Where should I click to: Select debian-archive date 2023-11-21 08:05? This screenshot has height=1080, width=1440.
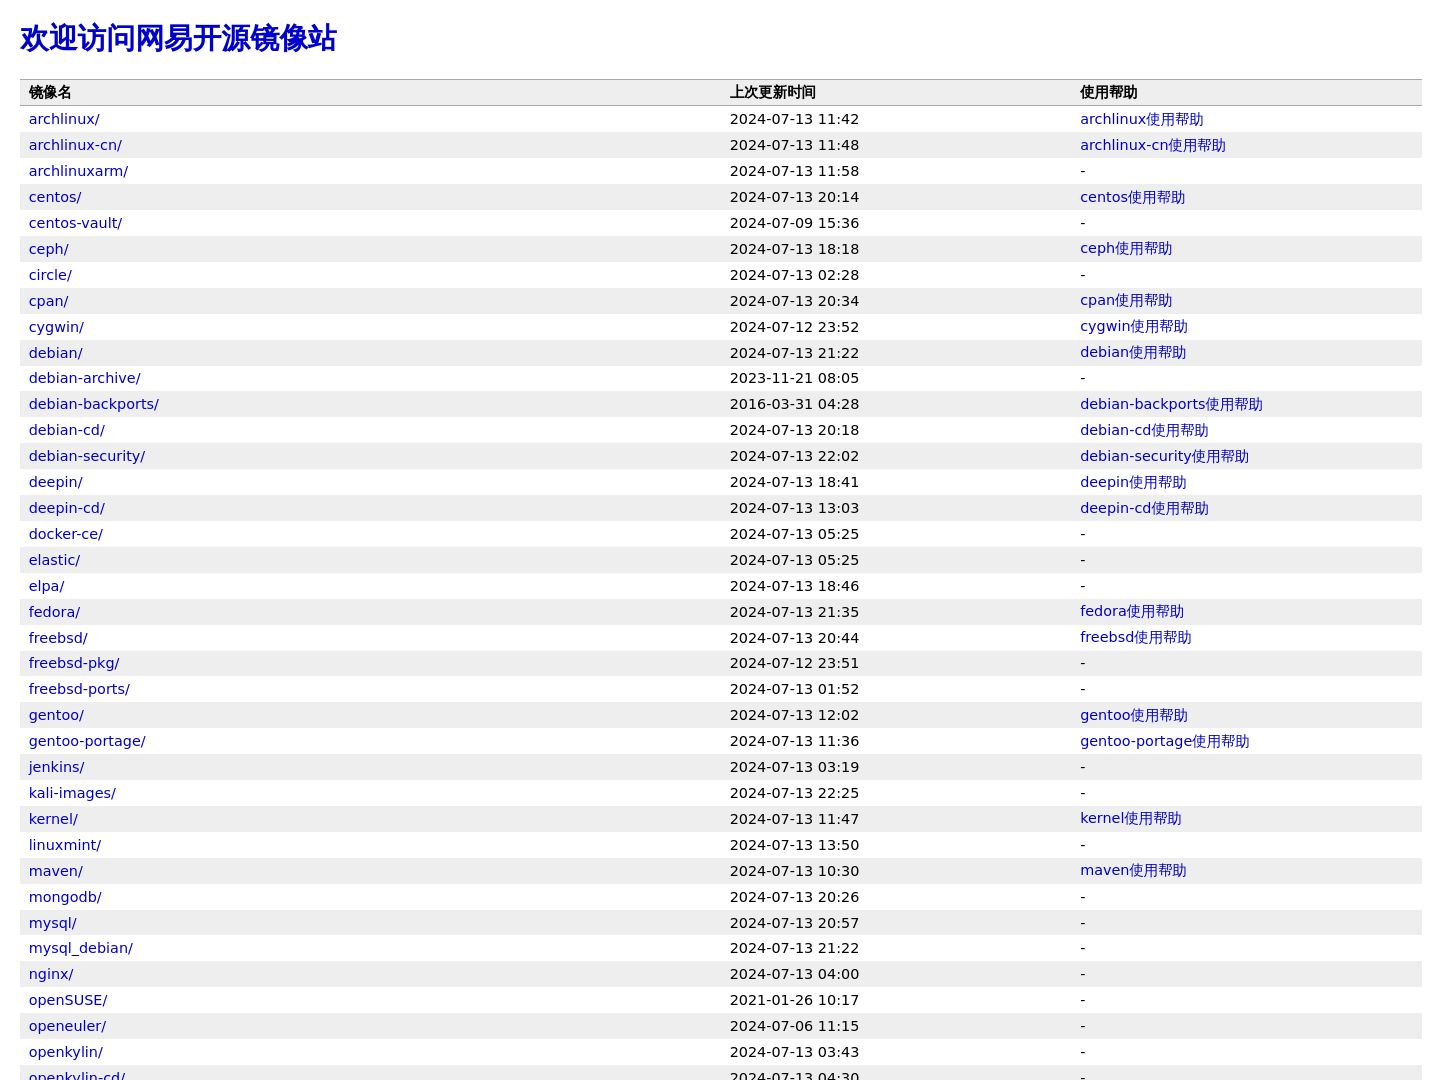point(794,378)
